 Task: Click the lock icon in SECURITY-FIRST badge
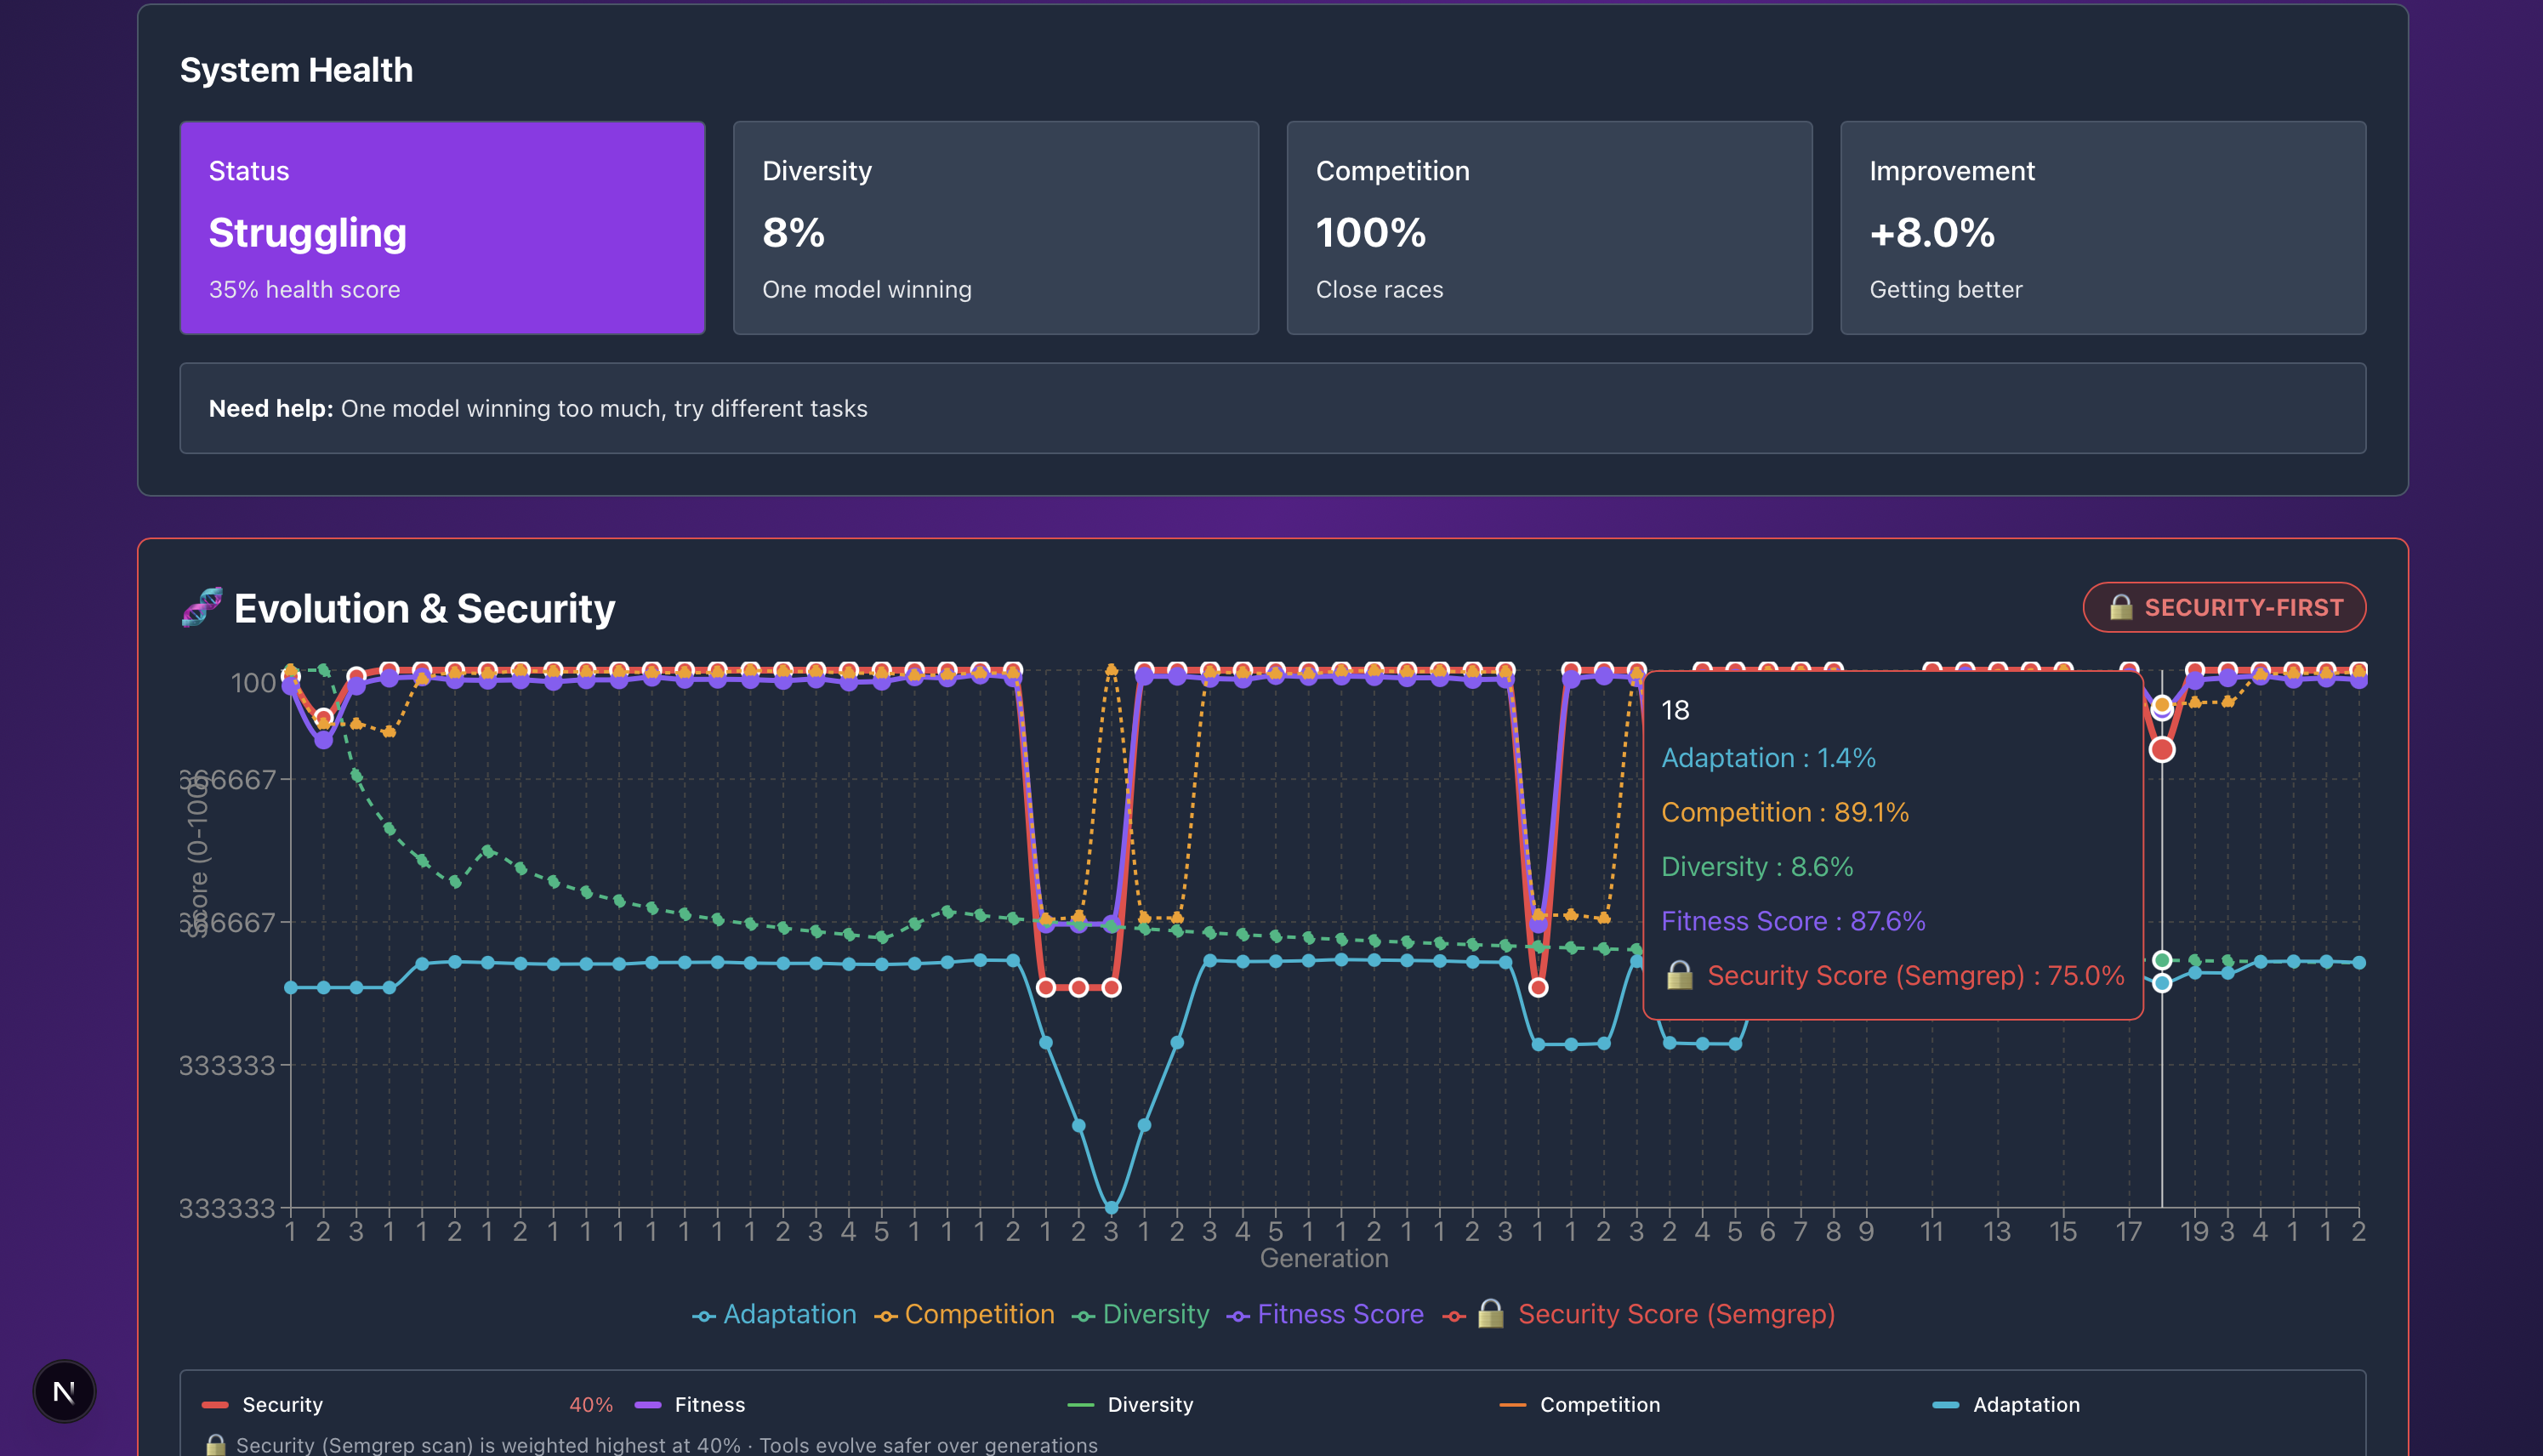click(2121, 607)
